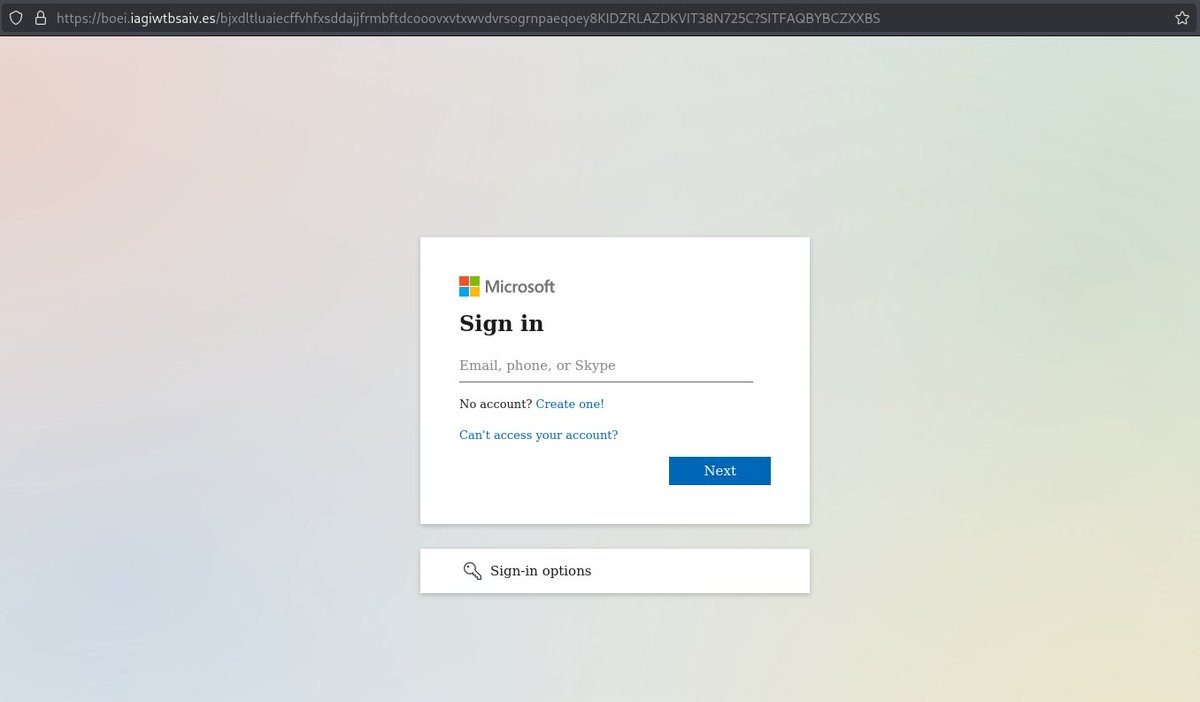
Task: Focus the Email, phone, or Skype field
Action: click(606, 366)
